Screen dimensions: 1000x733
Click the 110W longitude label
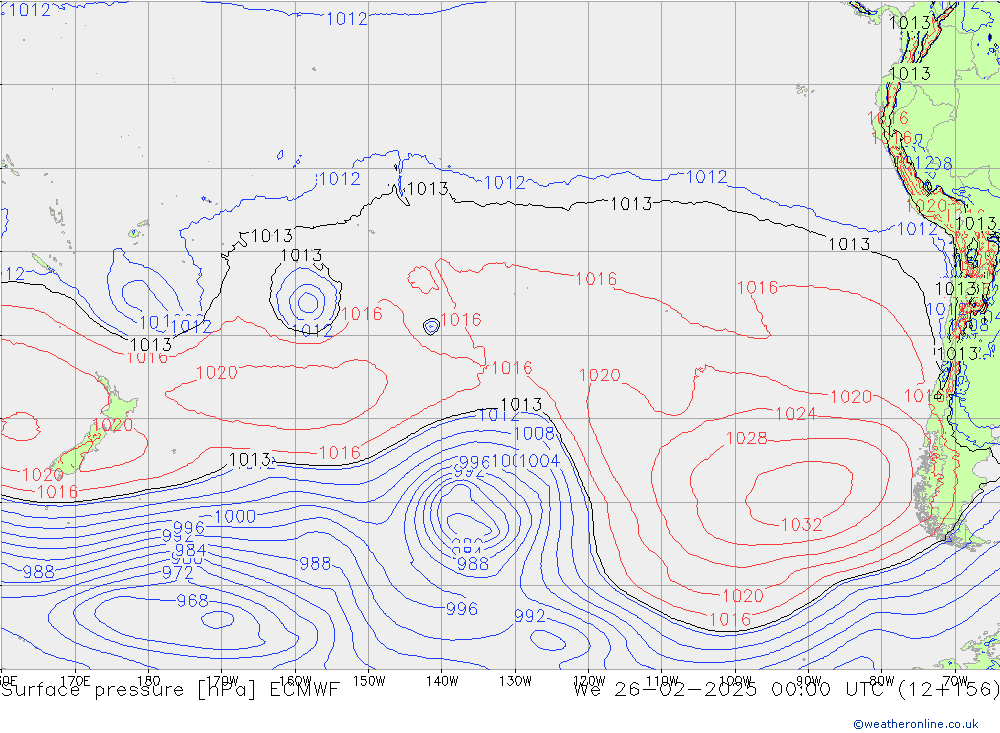(x=662, y=681)
